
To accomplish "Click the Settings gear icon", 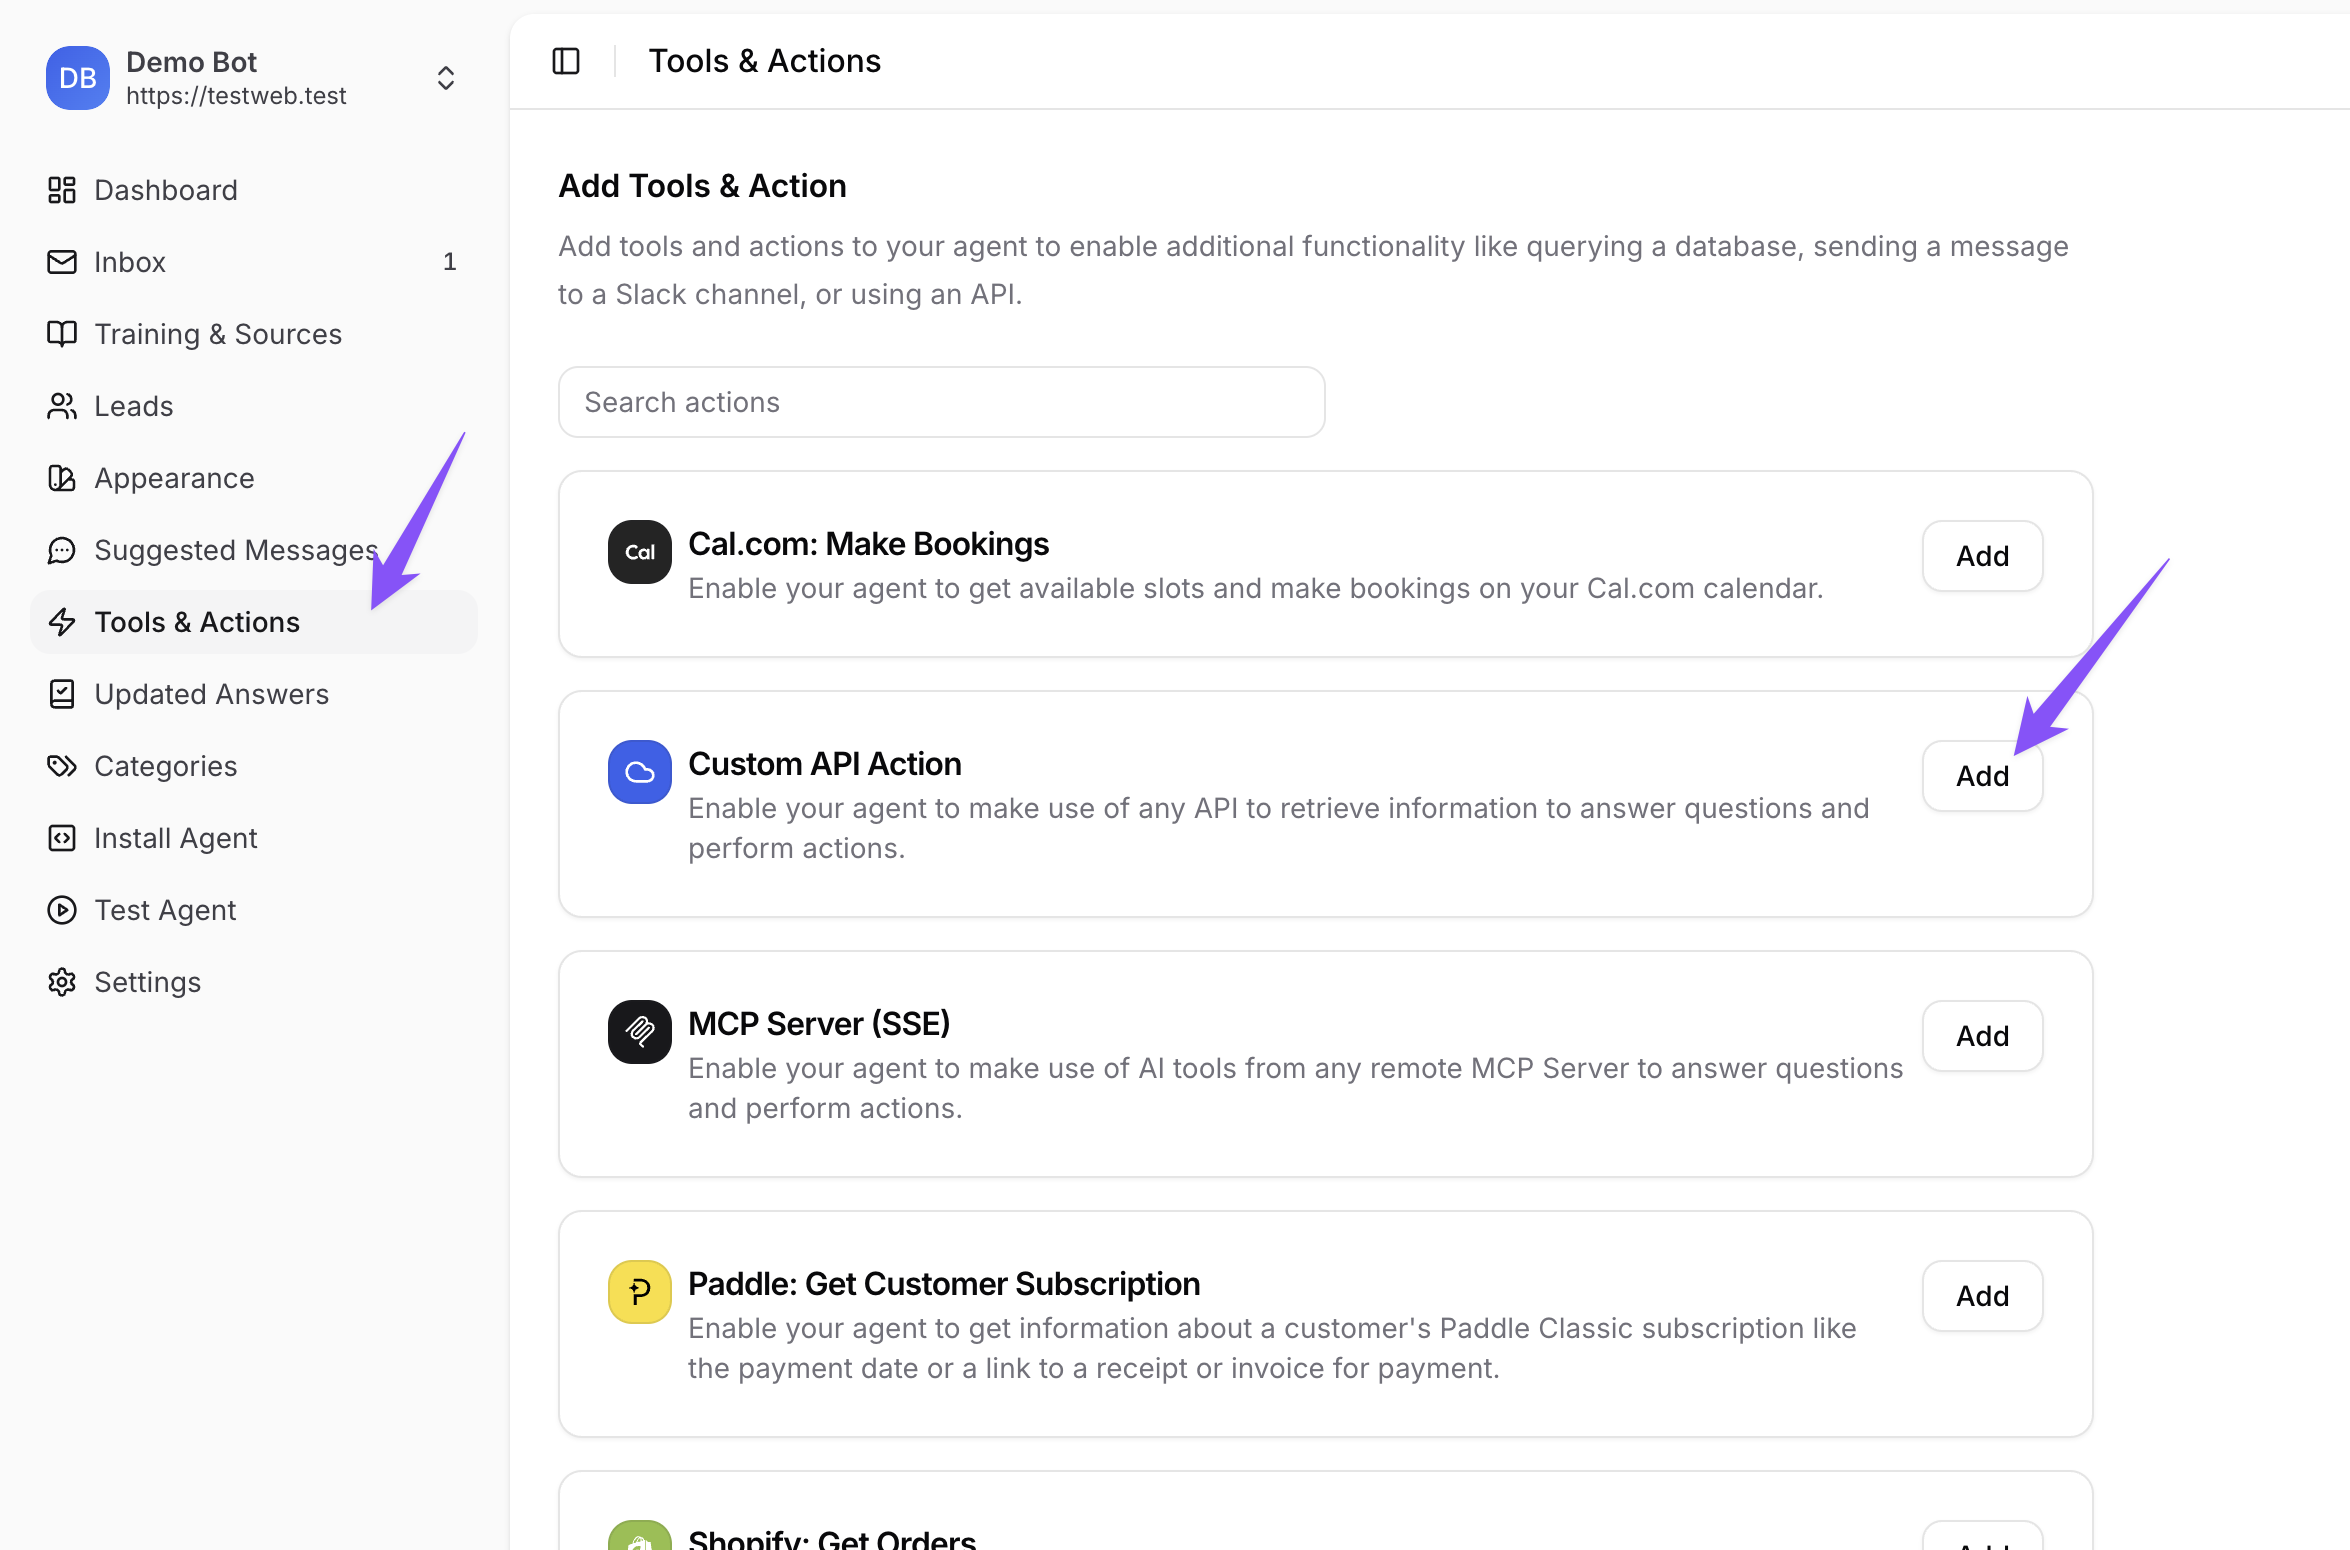I will 62,982.
